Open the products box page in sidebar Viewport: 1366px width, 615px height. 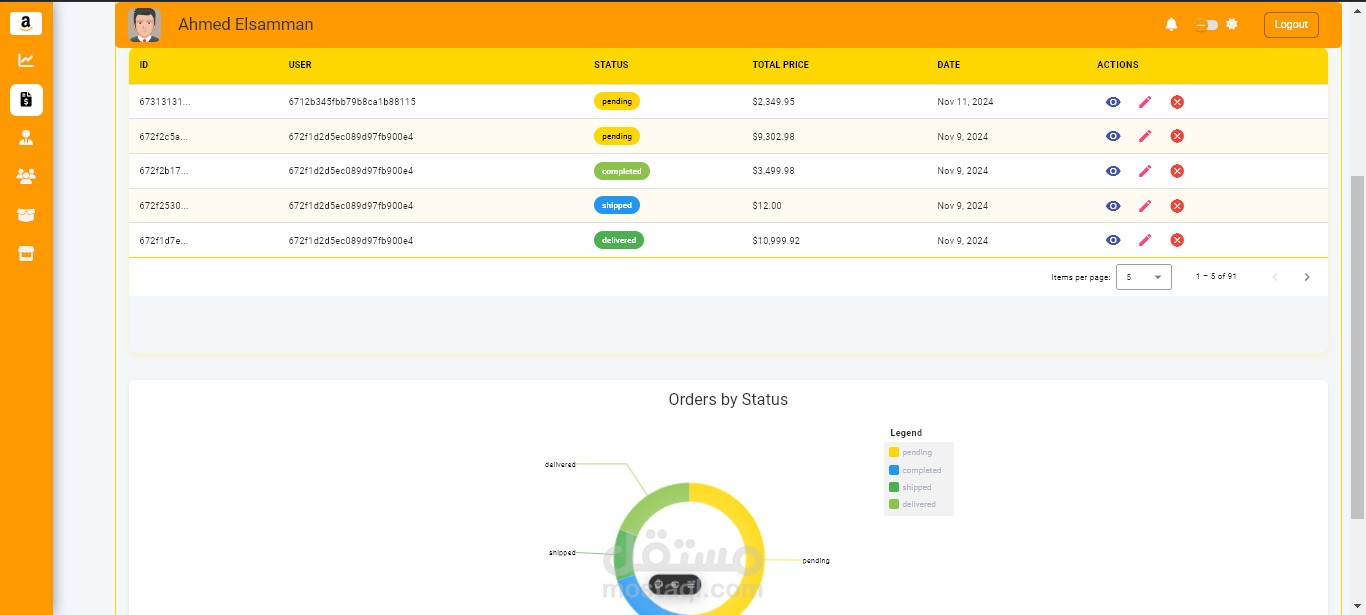[26, 215]
